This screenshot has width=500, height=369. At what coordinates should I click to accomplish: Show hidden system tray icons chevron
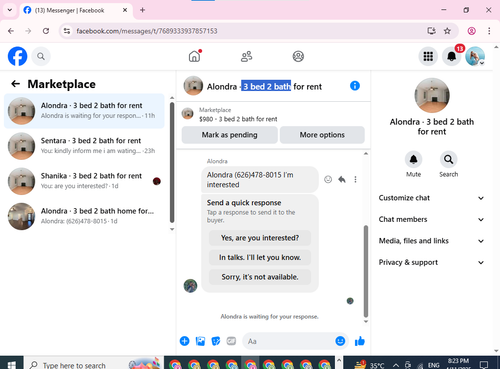coord(396,365)
